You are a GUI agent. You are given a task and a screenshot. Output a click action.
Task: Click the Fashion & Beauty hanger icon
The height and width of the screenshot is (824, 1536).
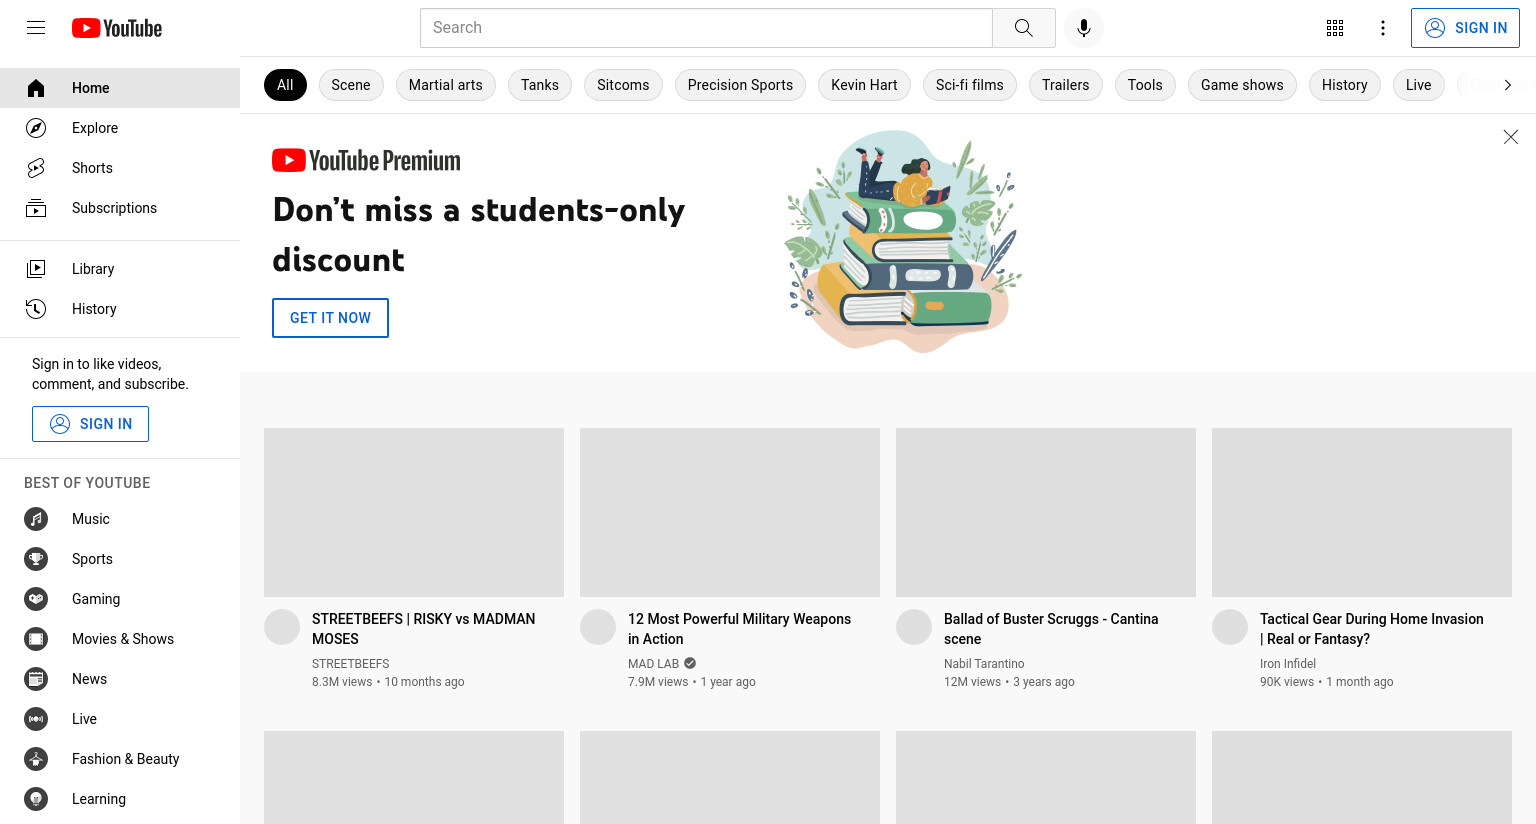point(36,759)
